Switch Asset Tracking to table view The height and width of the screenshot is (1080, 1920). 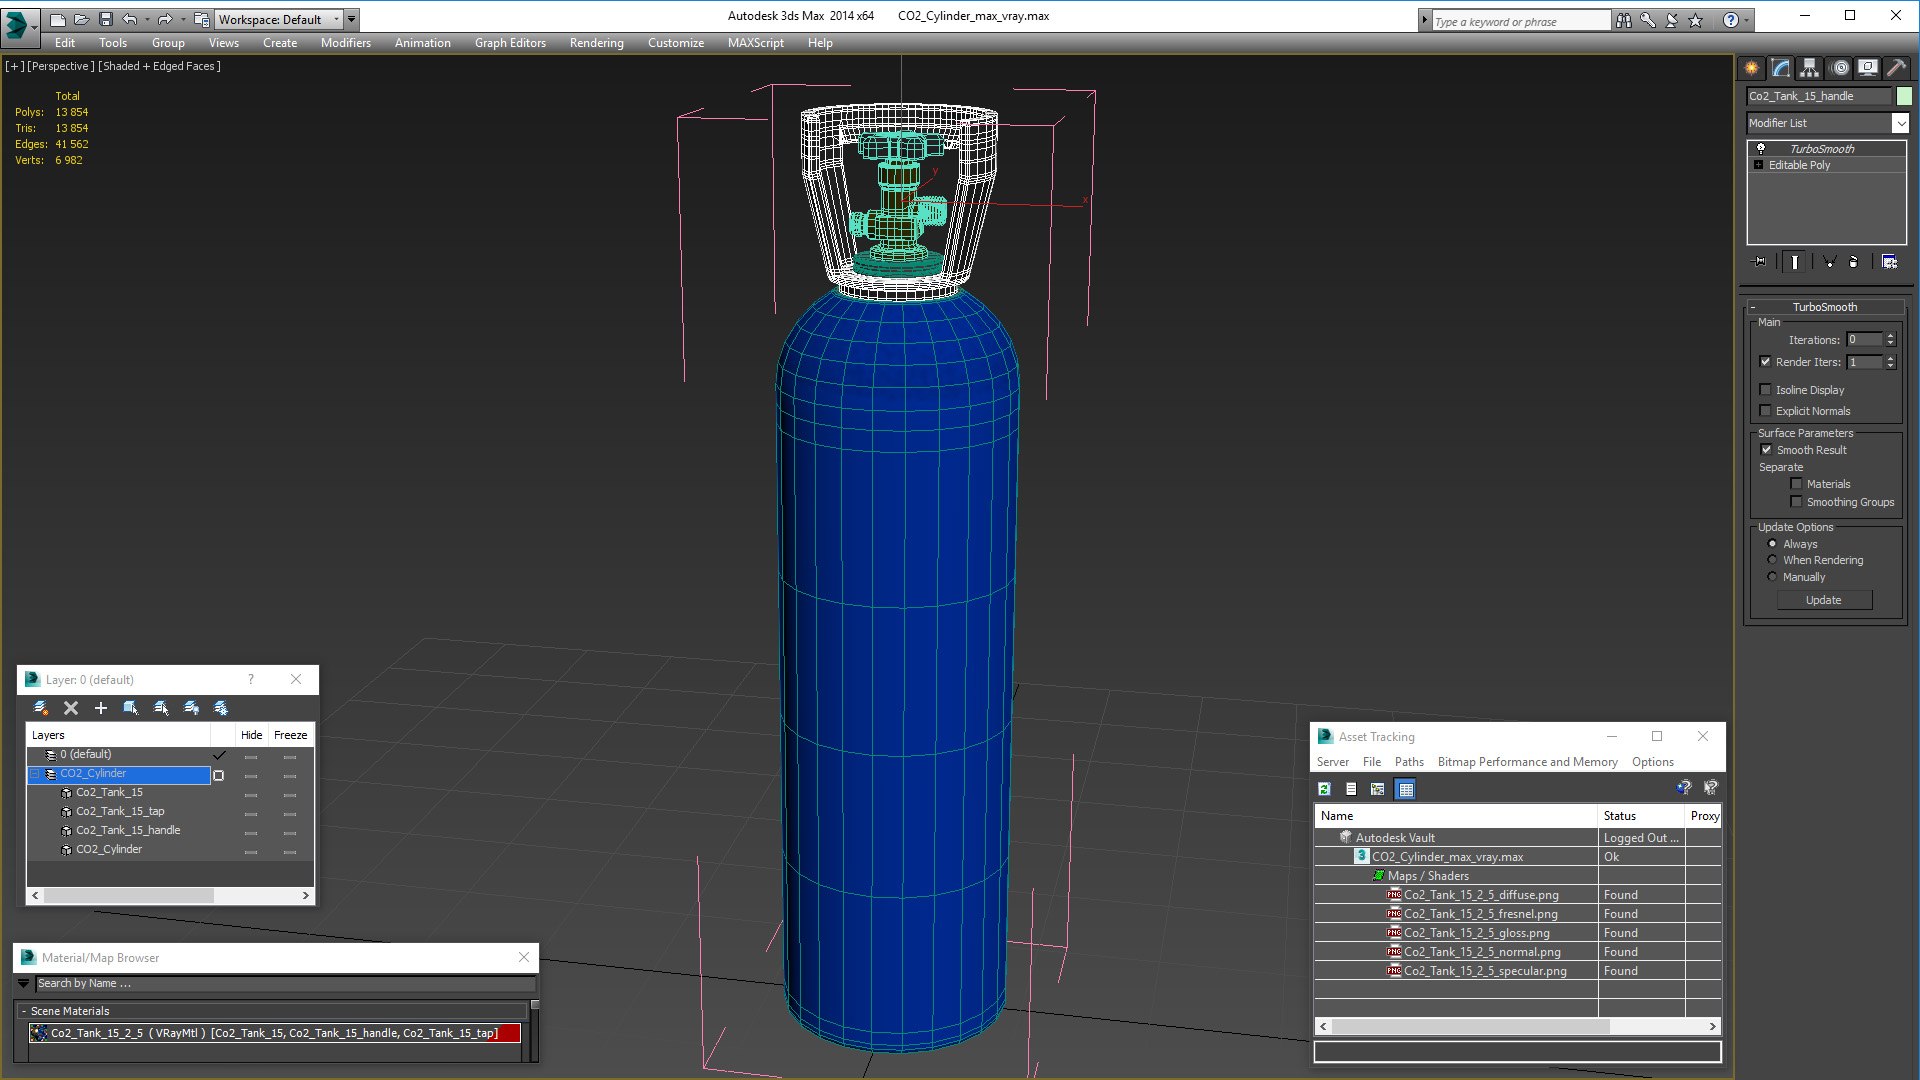click(x=1405, y=789)
